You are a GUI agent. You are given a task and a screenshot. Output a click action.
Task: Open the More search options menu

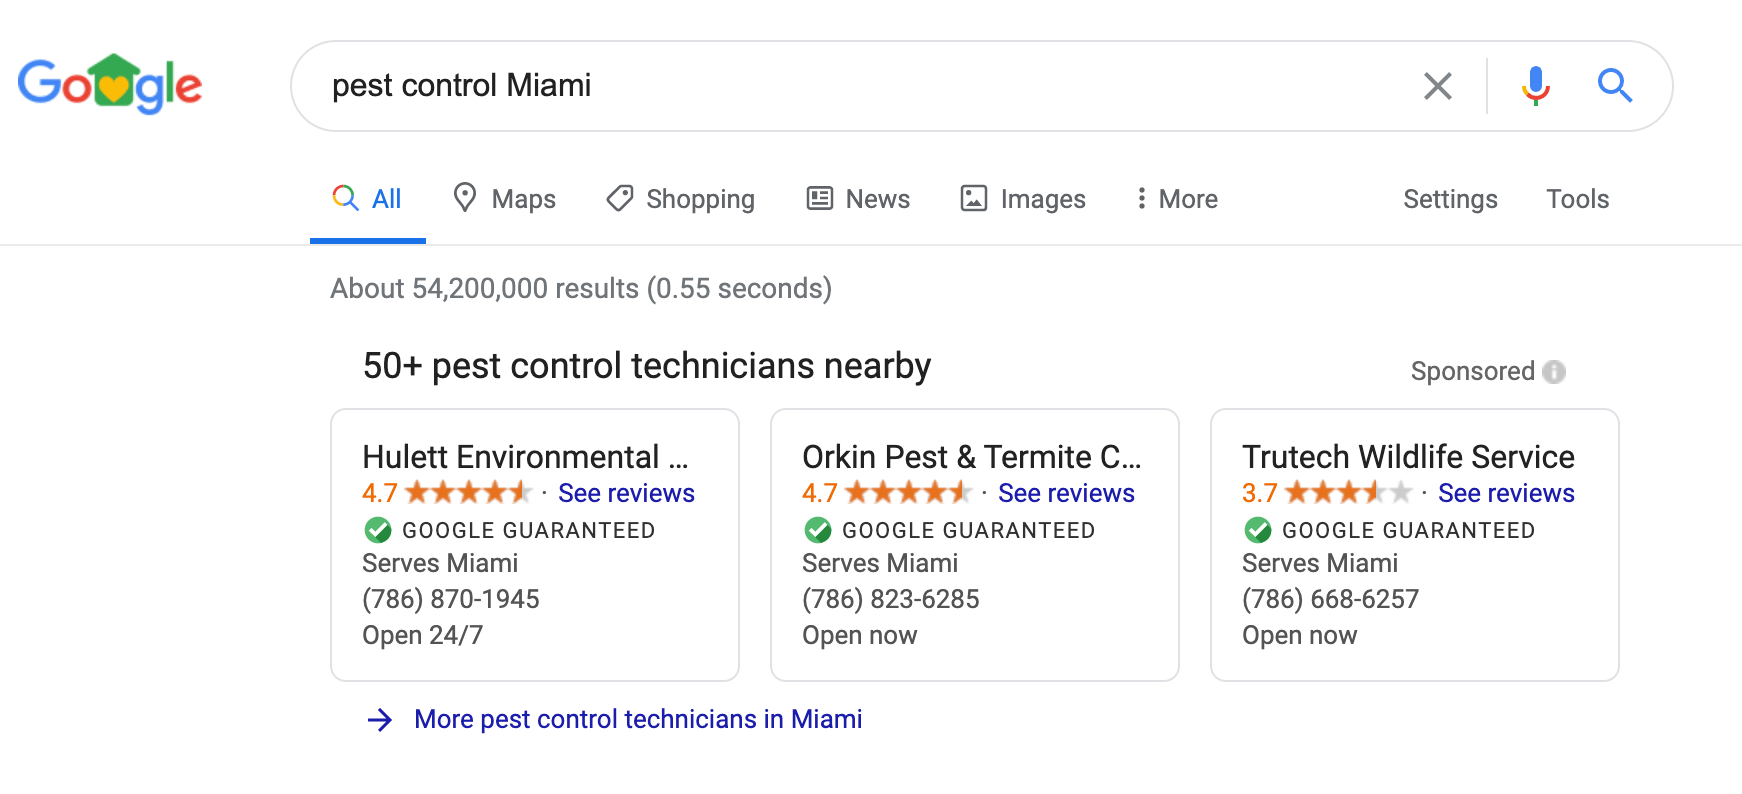(x=1176, y=199)
